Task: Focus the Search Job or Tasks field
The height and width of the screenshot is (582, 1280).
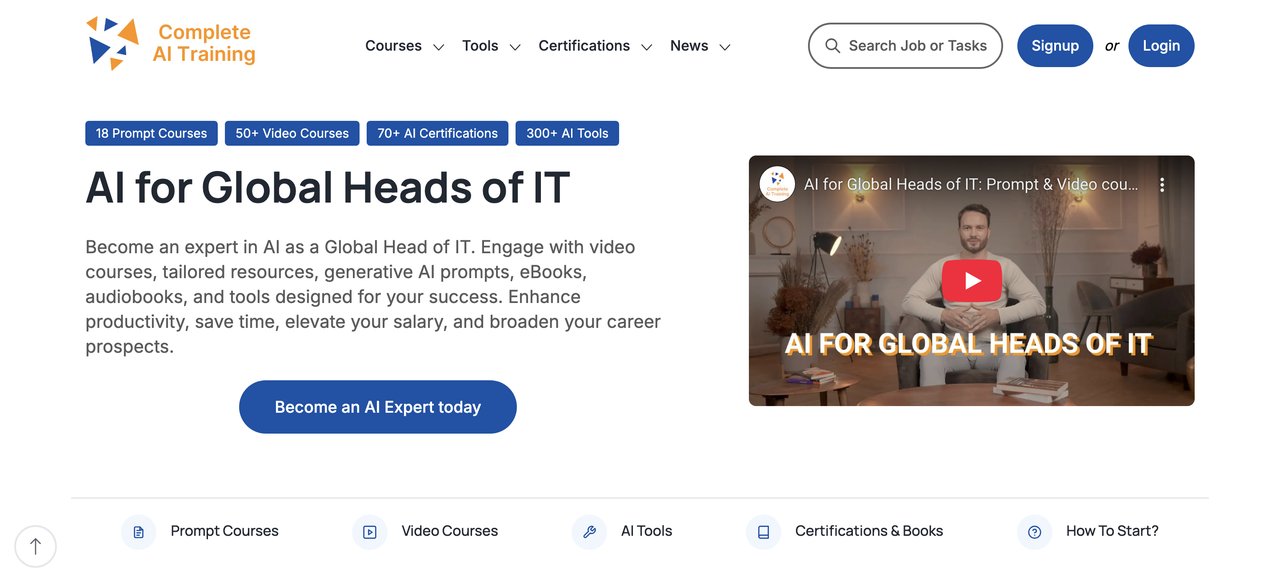Action: tap(905, 46)
